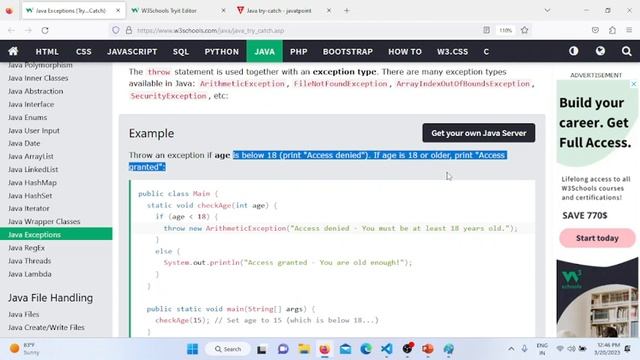This screenshot has width=640, height=360.
Task: Click the 110% zoom level indicator
Action: 506,30
